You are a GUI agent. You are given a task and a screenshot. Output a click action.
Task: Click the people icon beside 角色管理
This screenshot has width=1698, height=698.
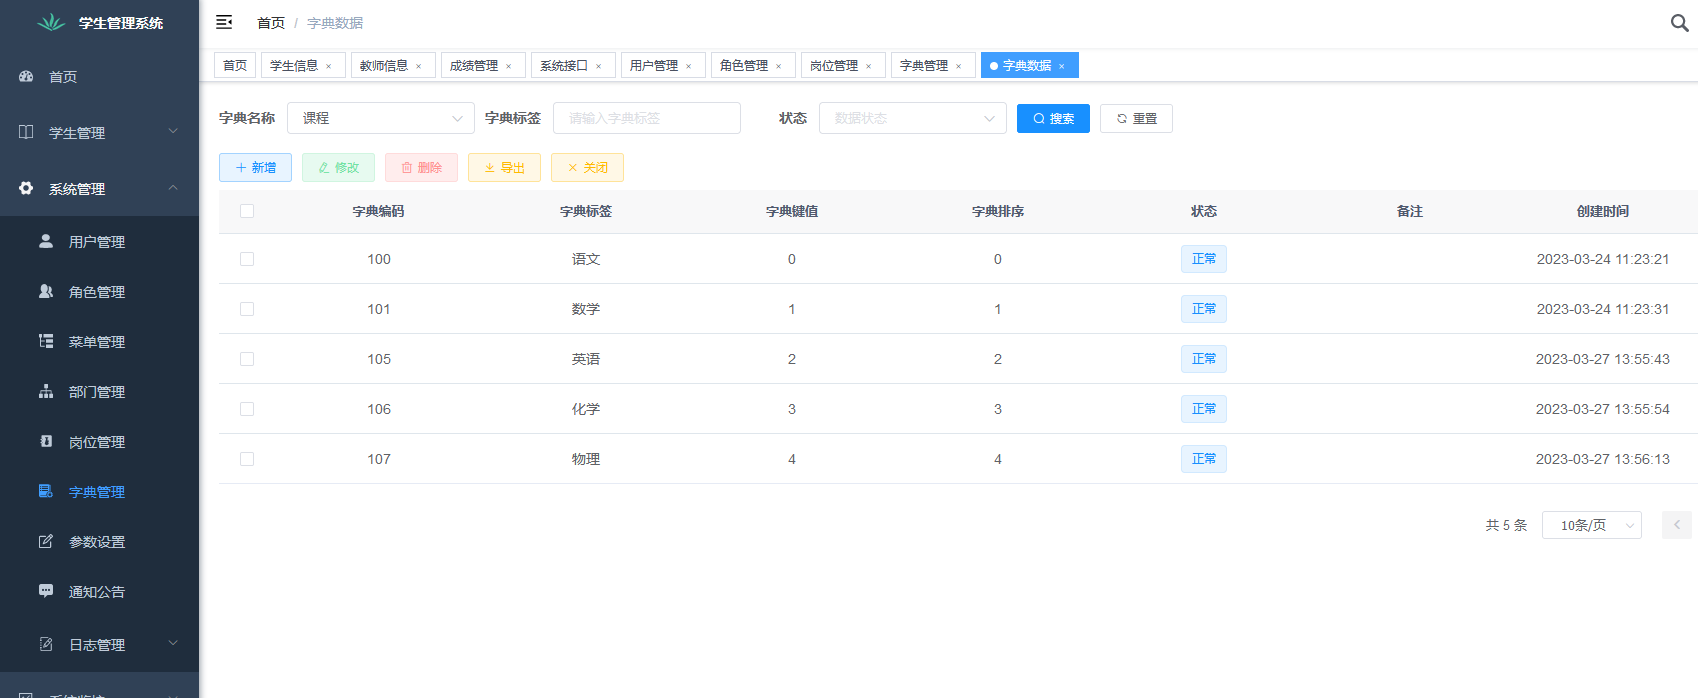pyautogui.click(x=46, y=291)
